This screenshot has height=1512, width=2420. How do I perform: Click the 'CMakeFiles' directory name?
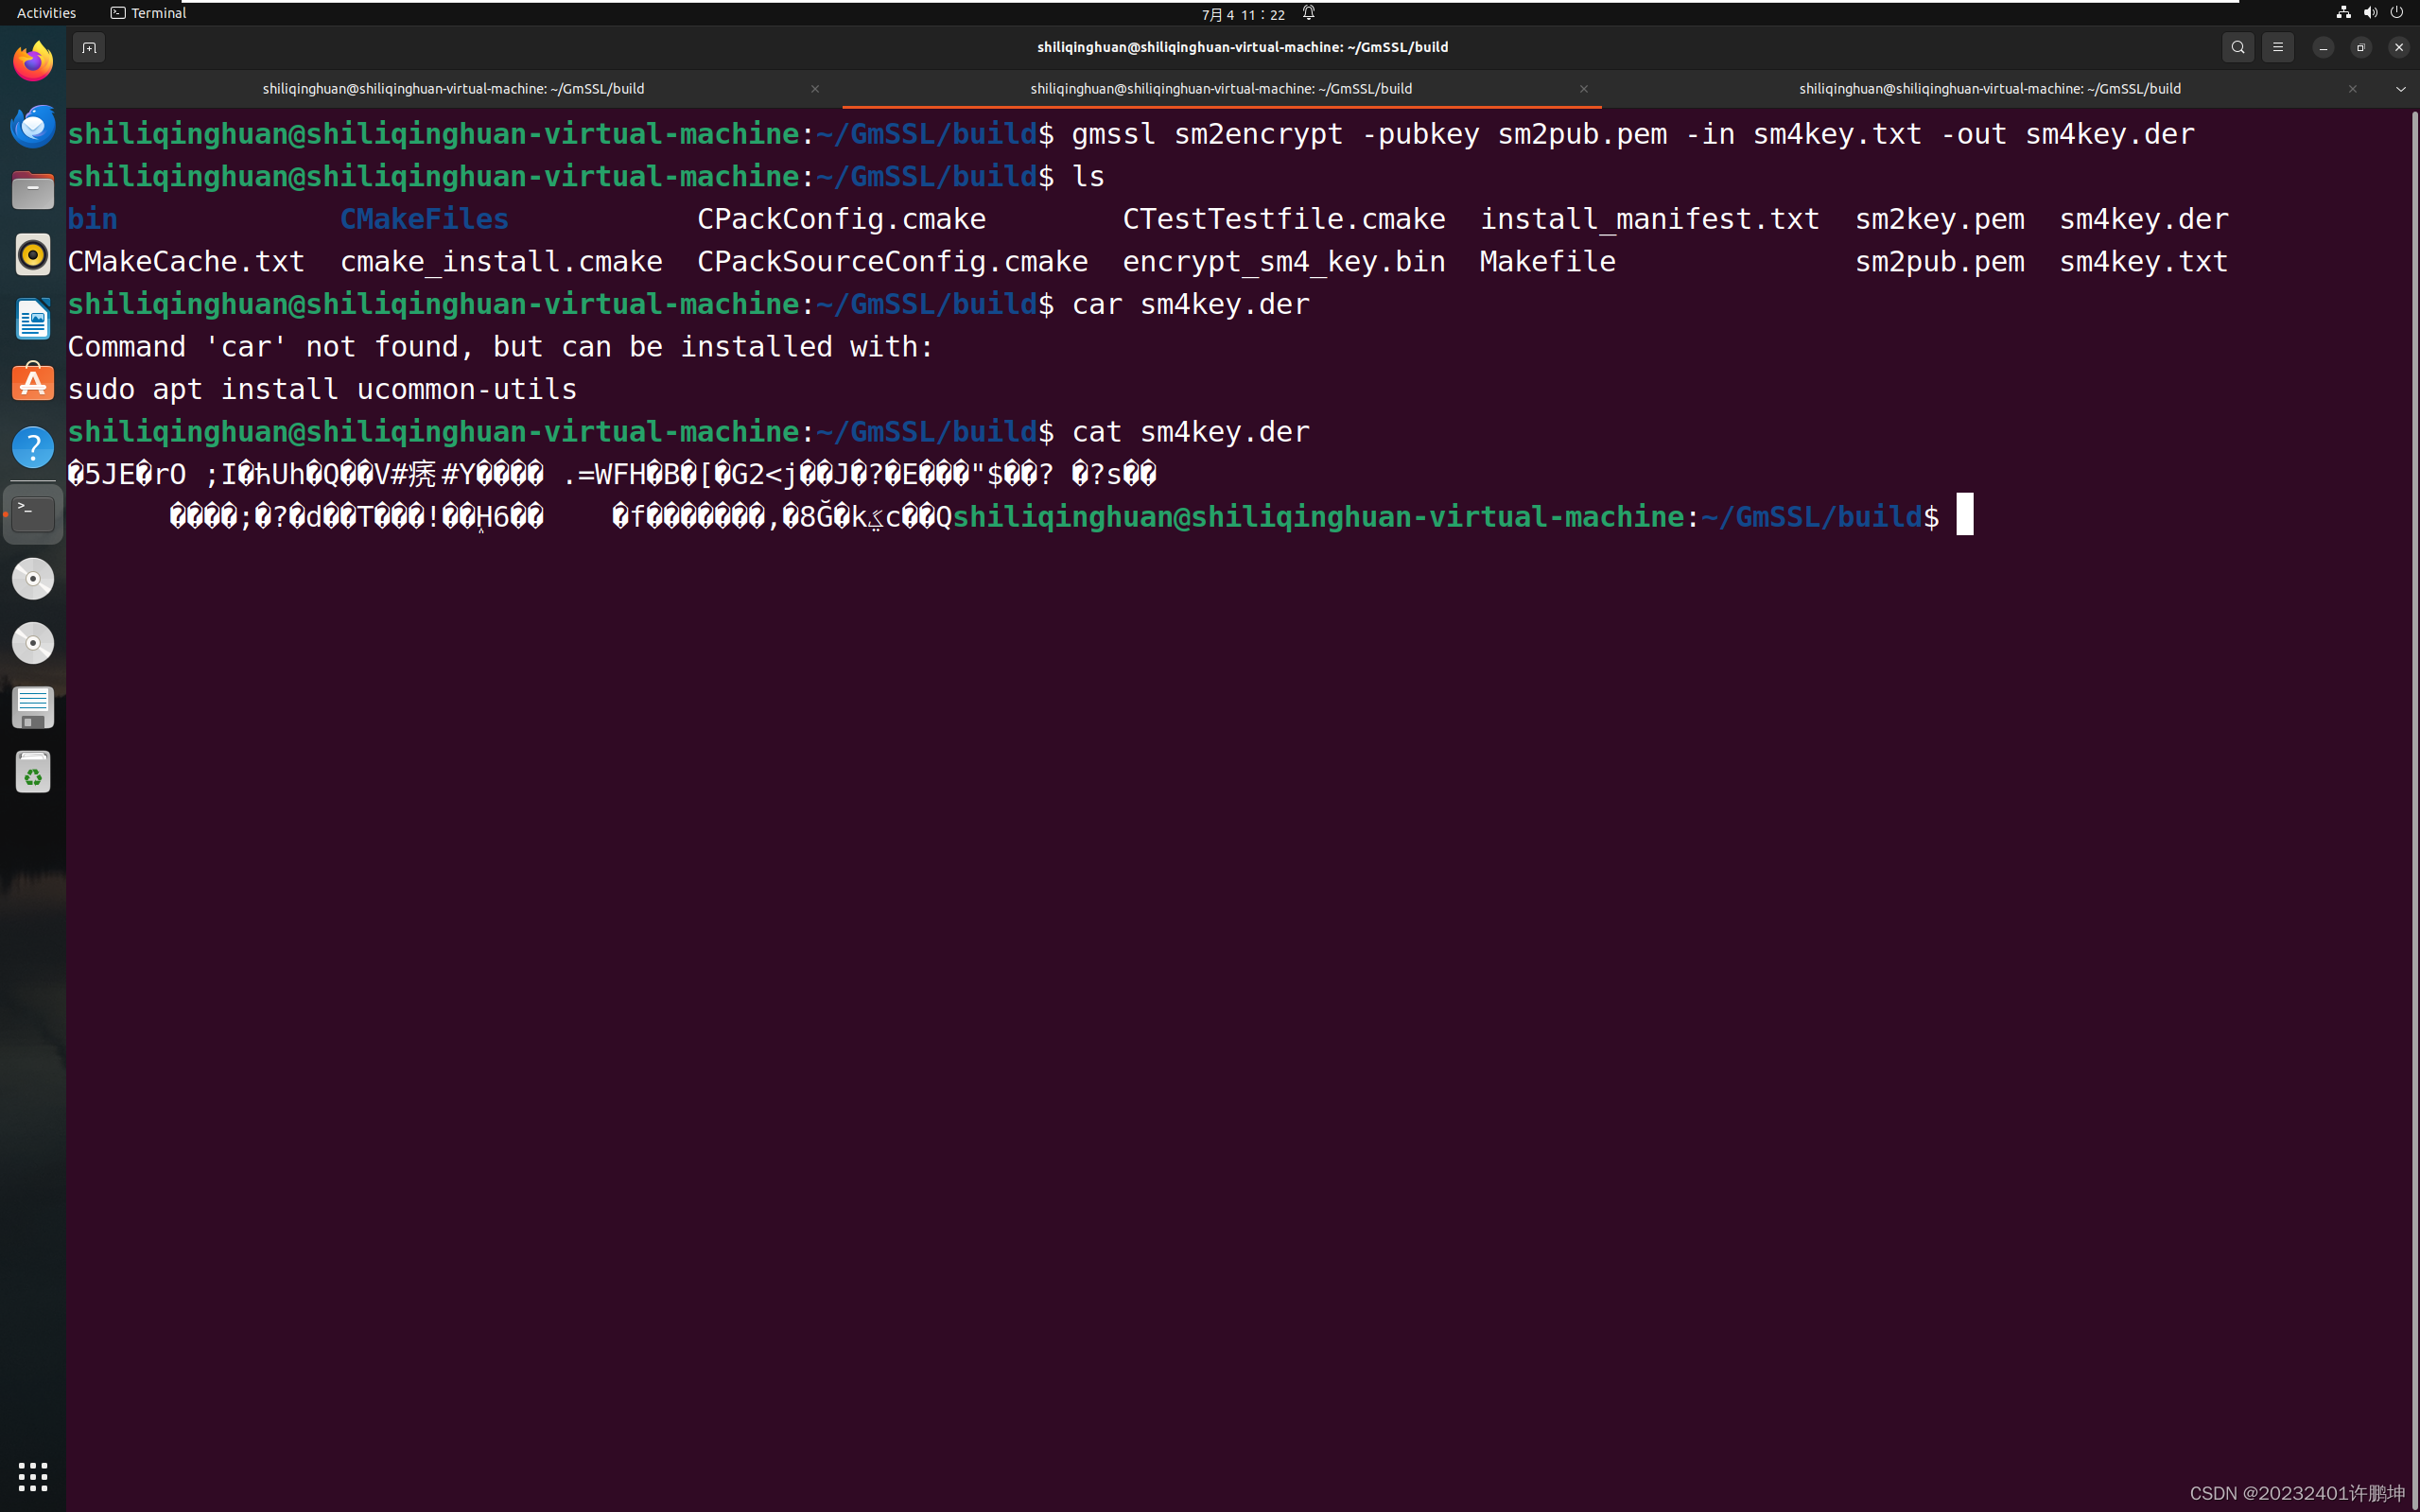click(x=424, y=219)
